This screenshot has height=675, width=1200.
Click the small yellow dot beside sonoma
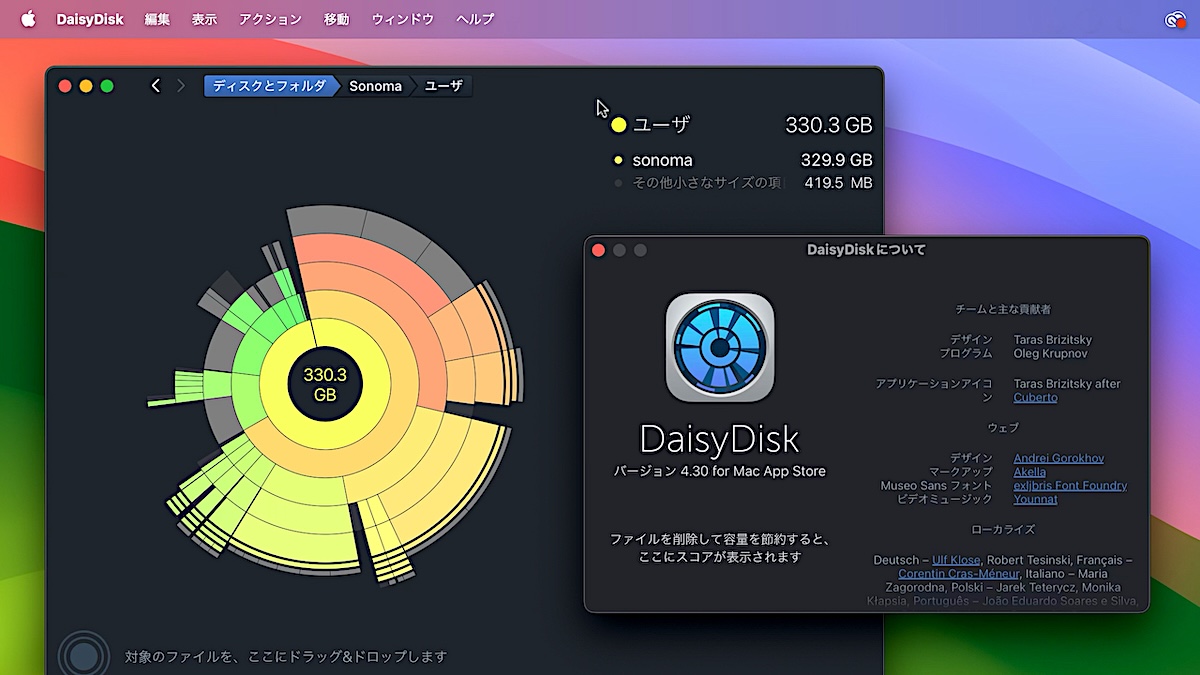[619, 160]
